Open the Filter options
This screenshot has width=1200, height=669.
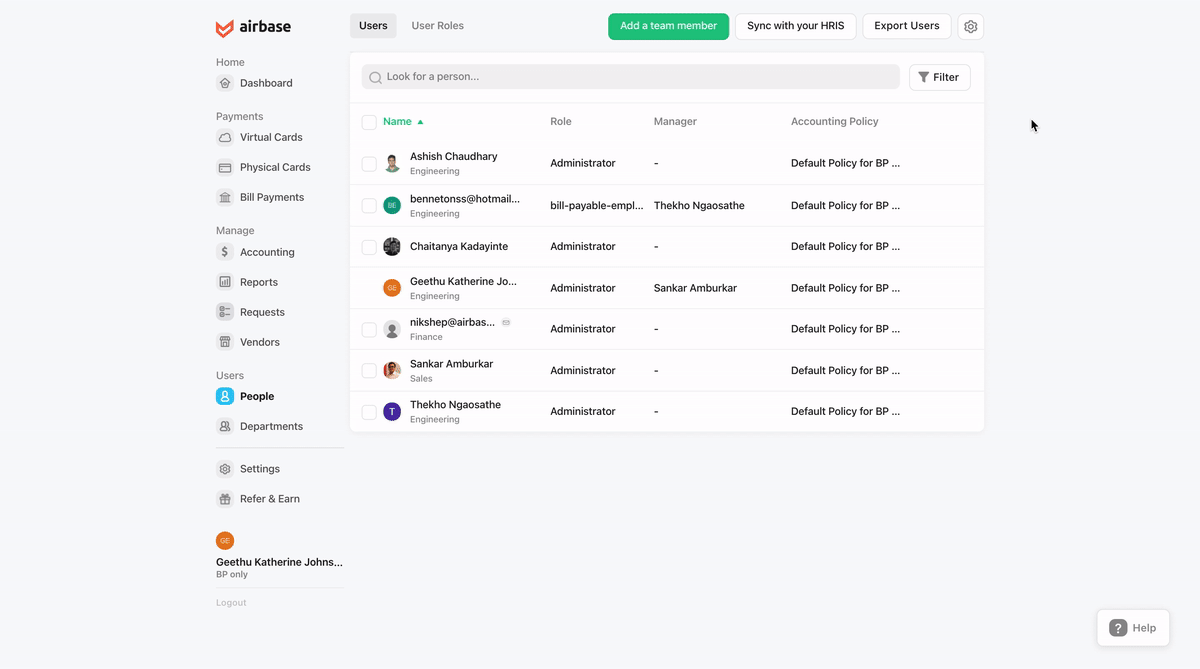pyautogui.click(x=939, y=77)
